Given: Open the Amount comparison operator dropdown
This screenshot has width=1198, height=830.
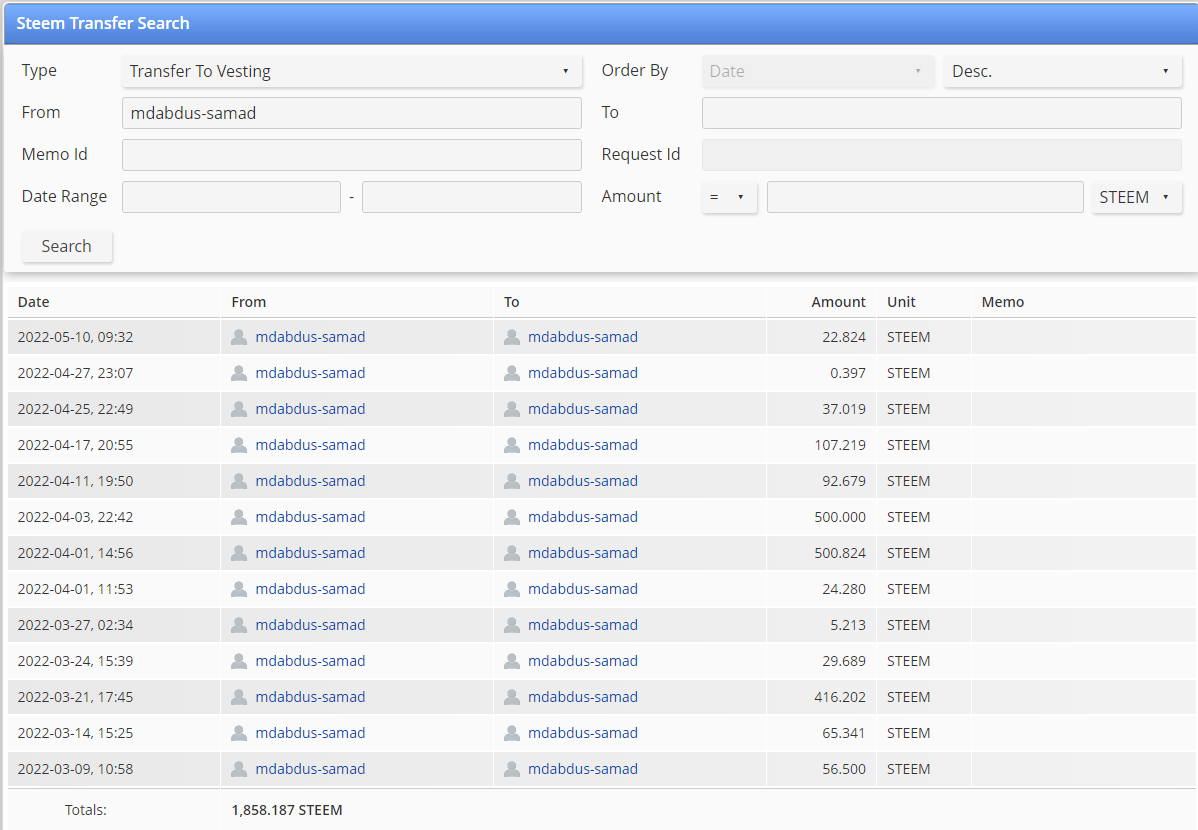Looking at the screenshot, I should (x=729, y=197).
